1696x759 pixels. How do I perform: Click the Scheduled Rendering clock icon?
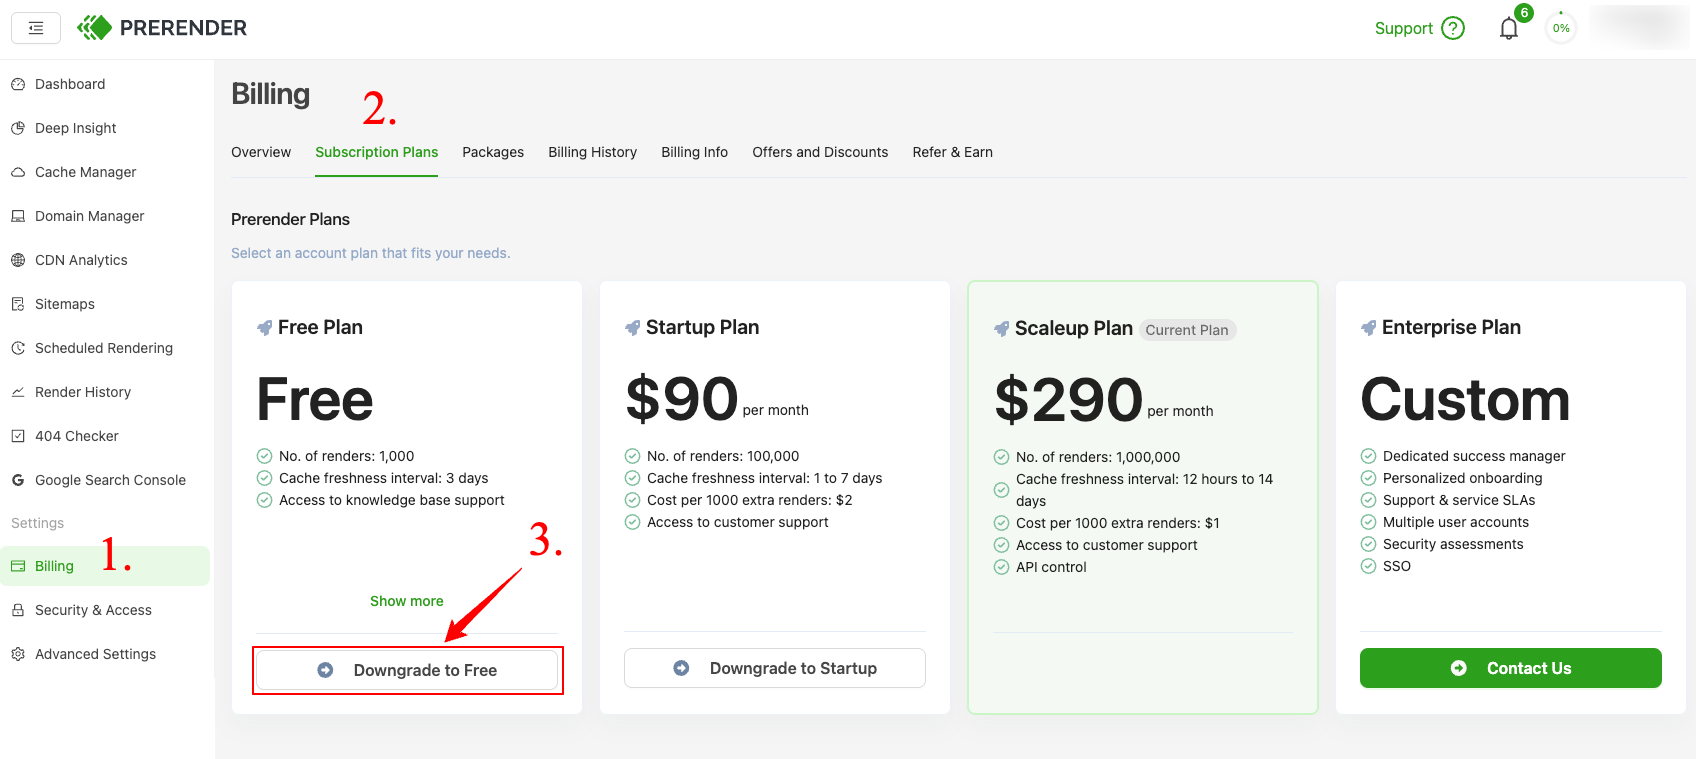click(x=18, y=348)
